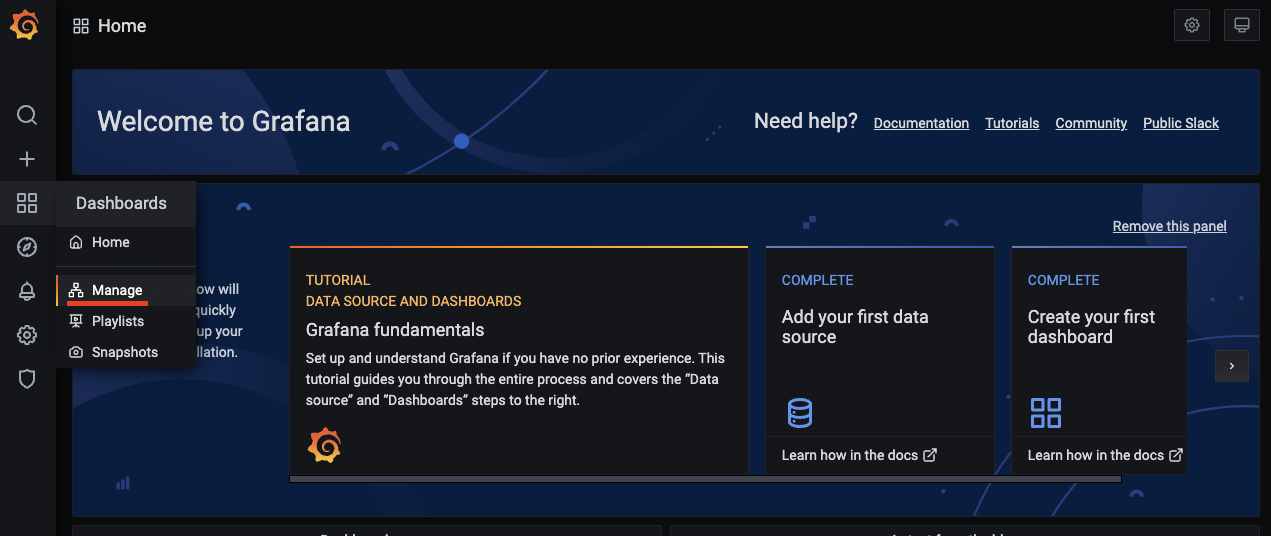Click Learn how in docs under data source
Image resolution: width=1271 pixels, height=536 pixels.
(859, 455)
